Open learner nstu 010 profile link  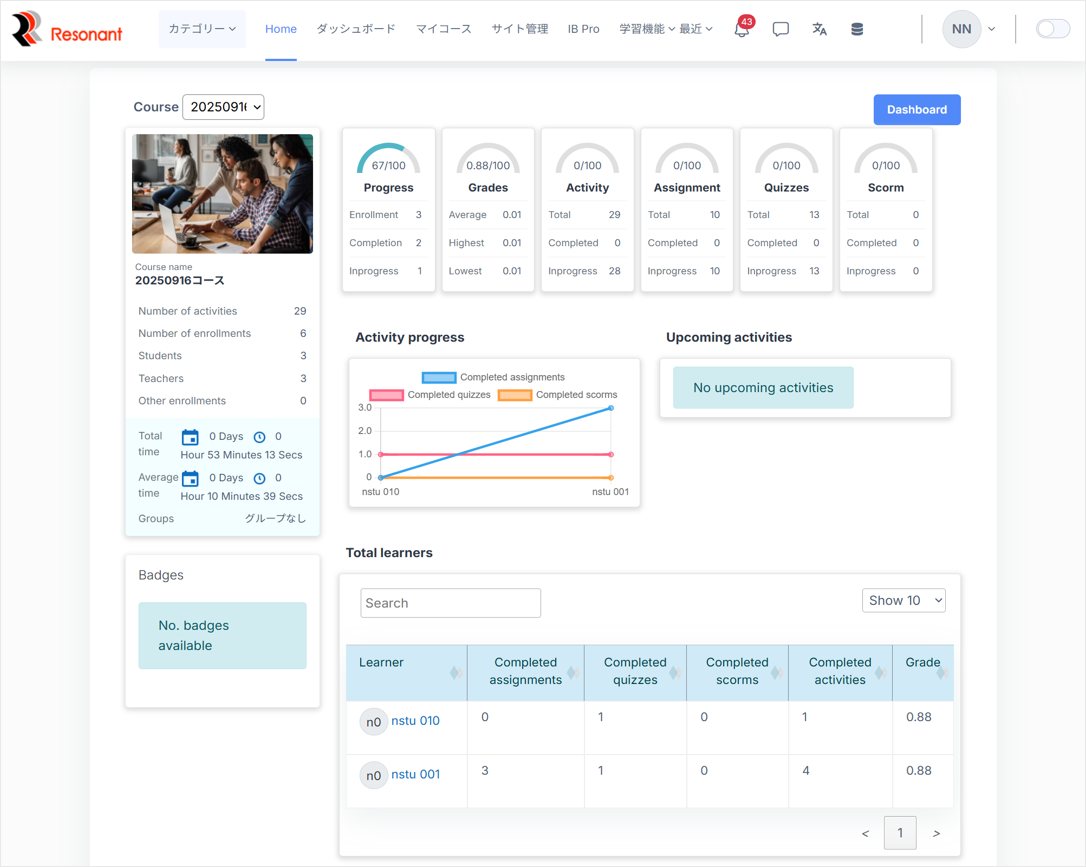tap(415, 720)
